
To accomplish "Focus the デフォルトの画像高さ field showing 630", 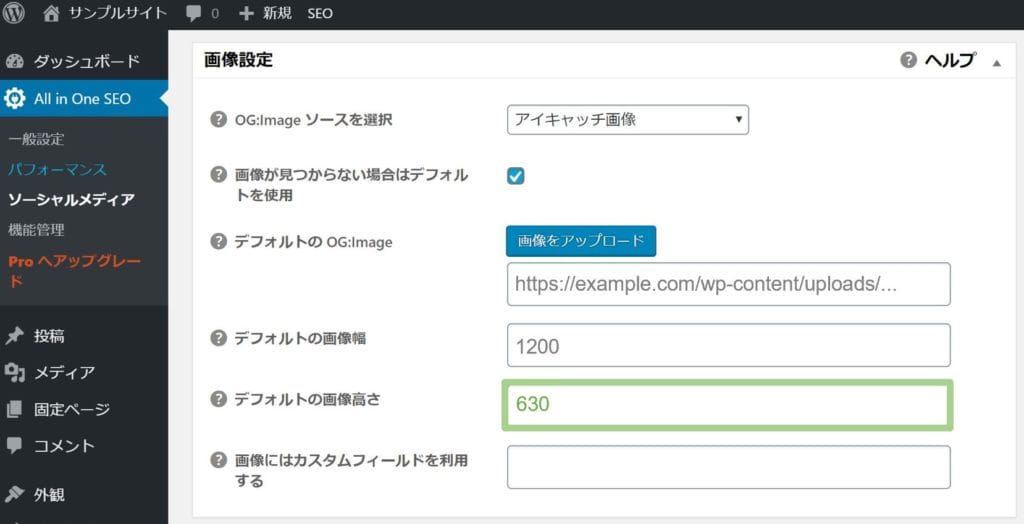I will pos(728,404).
